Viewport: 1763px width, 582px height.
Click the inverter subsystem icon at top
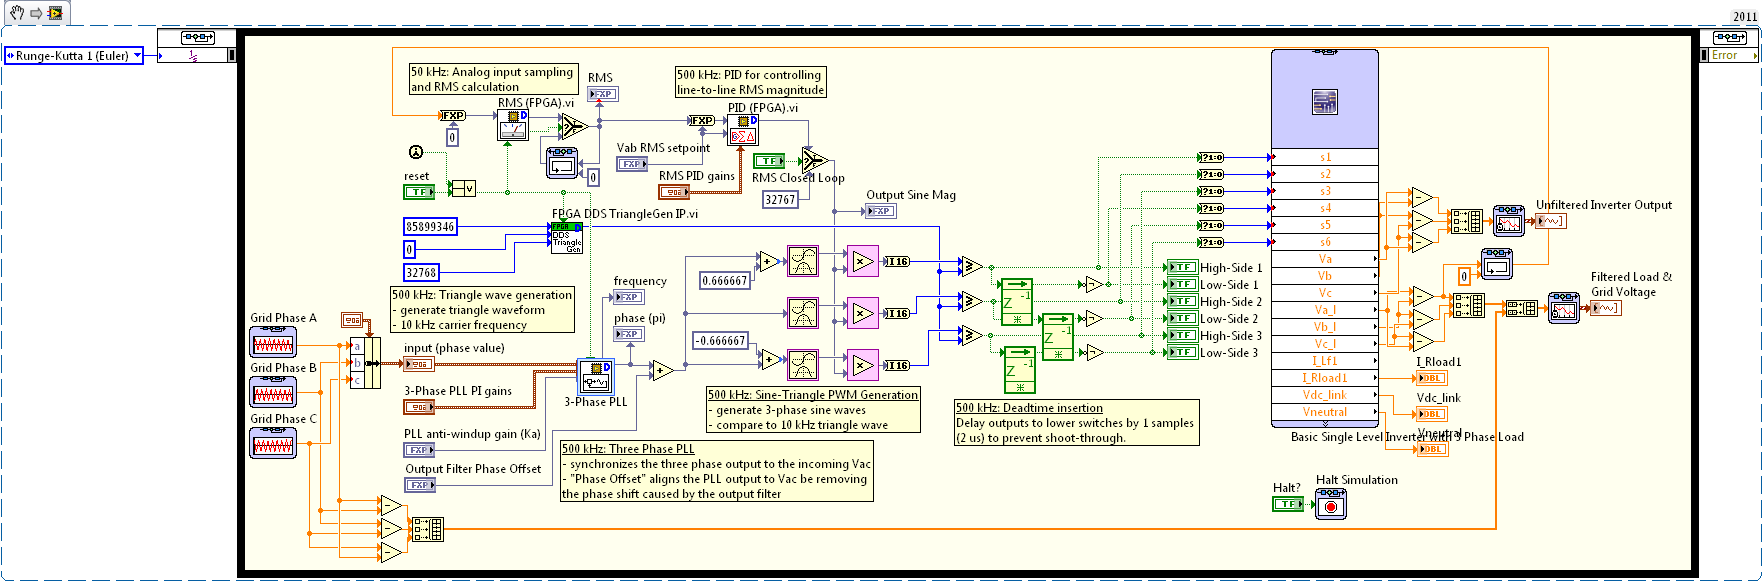tap(1324, 101)
